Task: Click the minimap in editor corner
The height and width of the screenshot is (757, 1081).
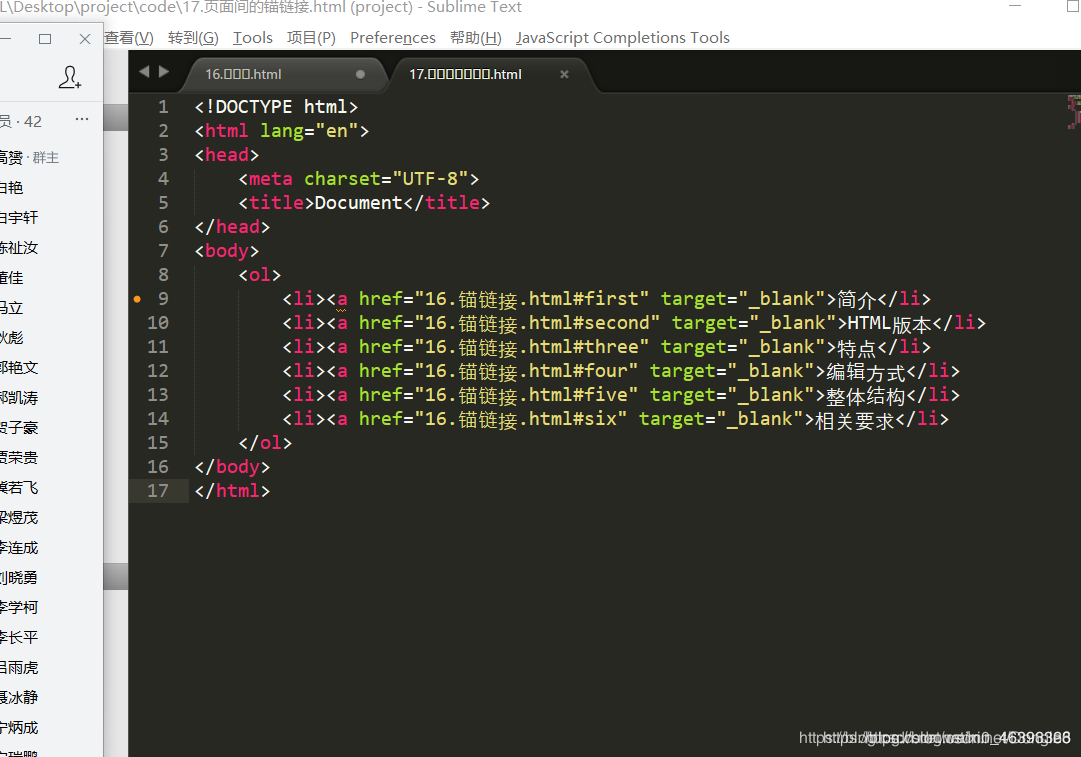Action: pos(1073,112)
